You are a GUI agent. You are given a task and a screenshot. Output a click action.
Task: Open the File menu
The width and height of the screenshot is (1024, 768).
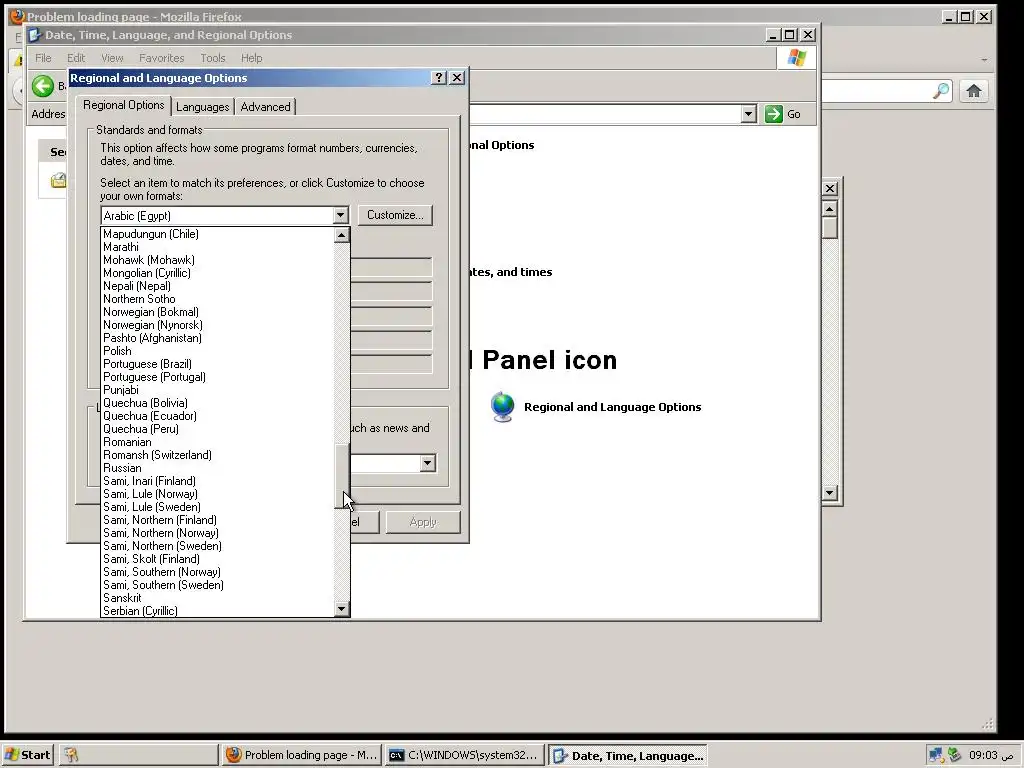point(43,58)
